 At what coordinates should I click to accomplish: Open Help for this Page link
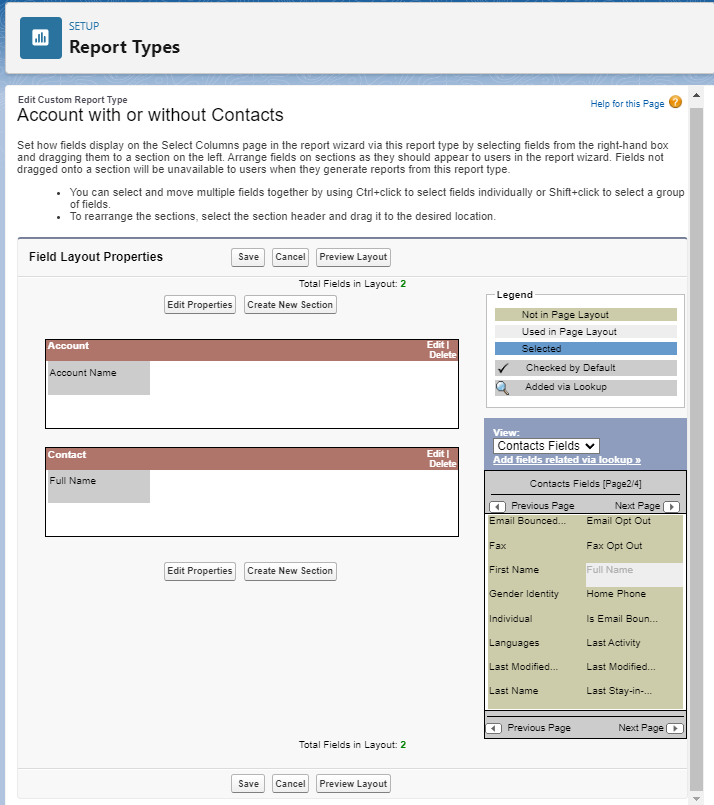(627, 104)
